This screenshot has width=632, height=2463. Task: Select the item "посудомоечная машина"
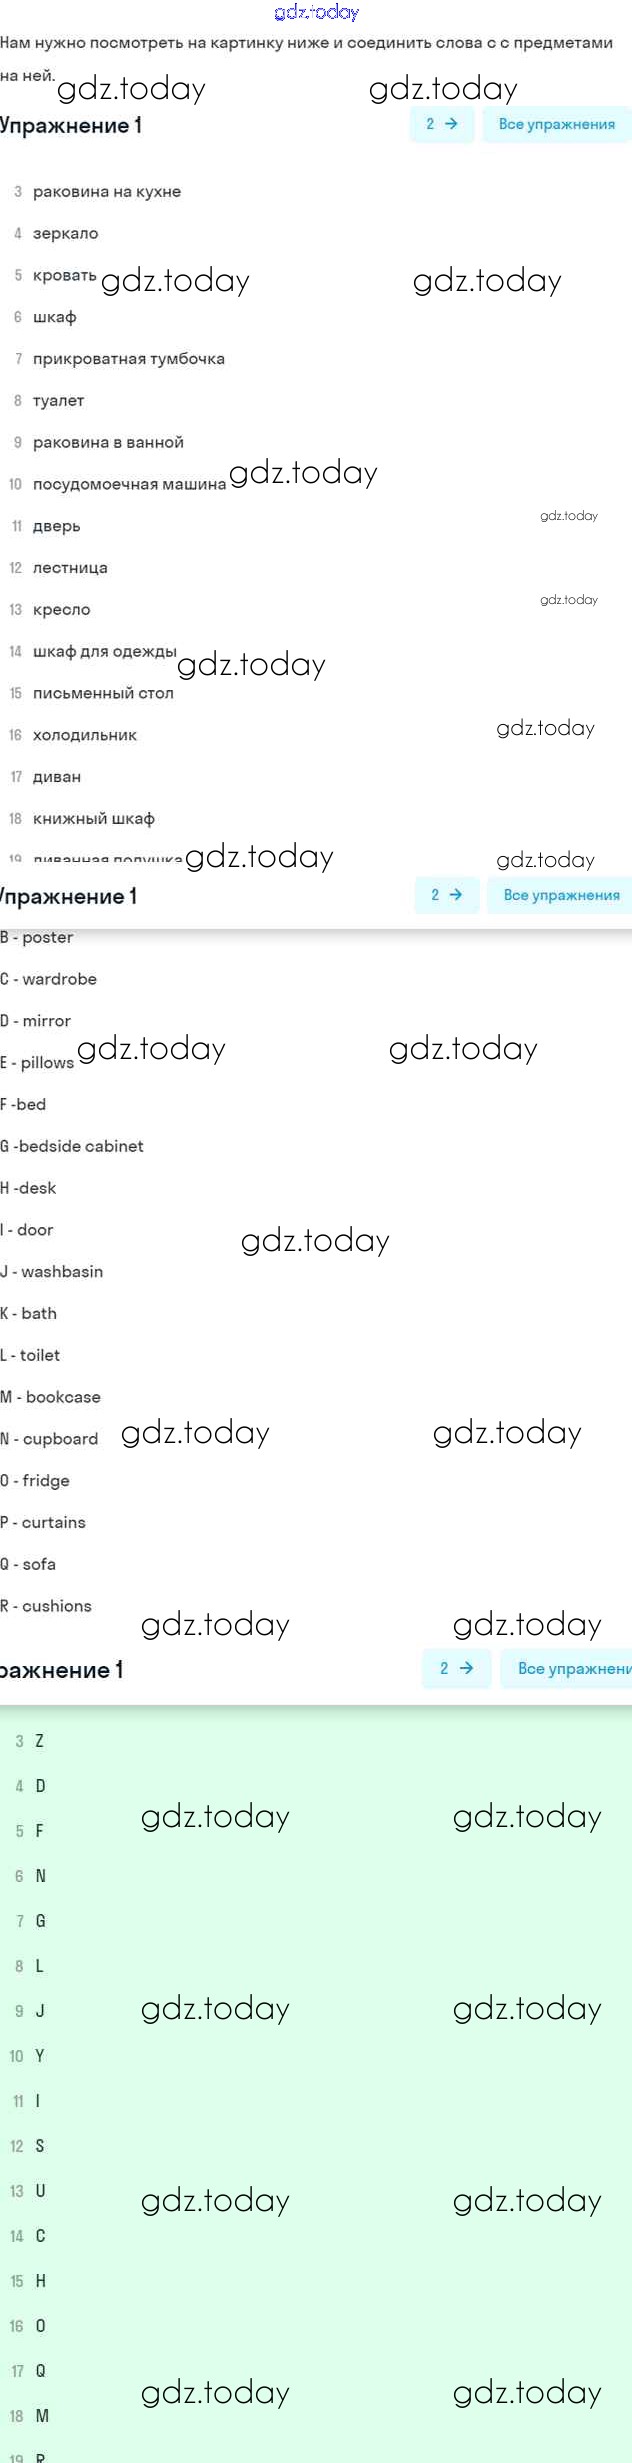[x=129, y=484]
